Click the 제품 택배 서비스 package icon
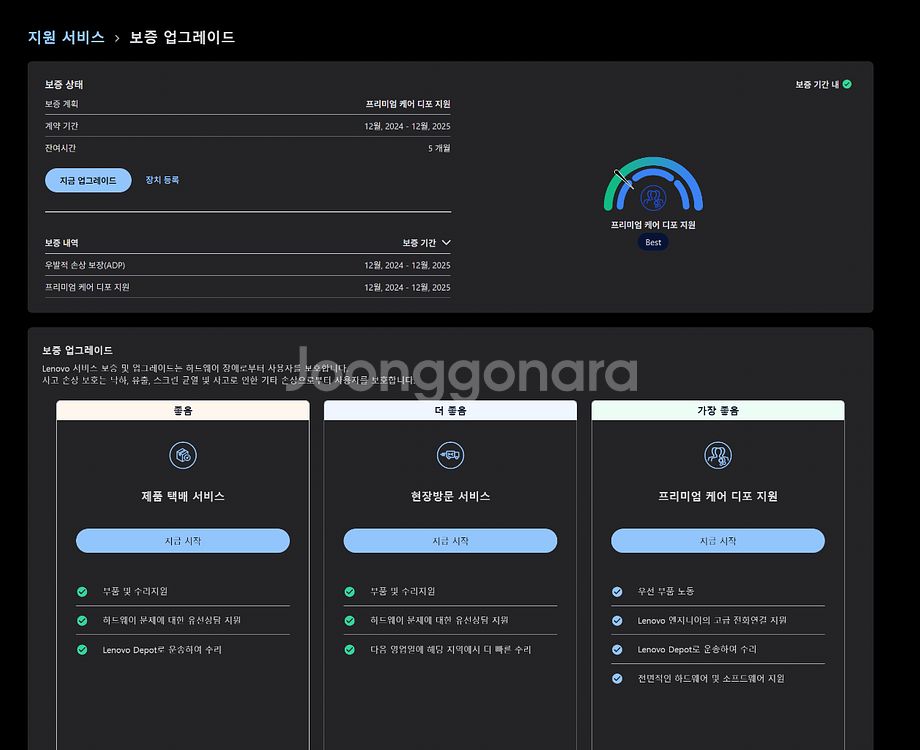This screenshot has width=920, height=750. click(183, 455)
